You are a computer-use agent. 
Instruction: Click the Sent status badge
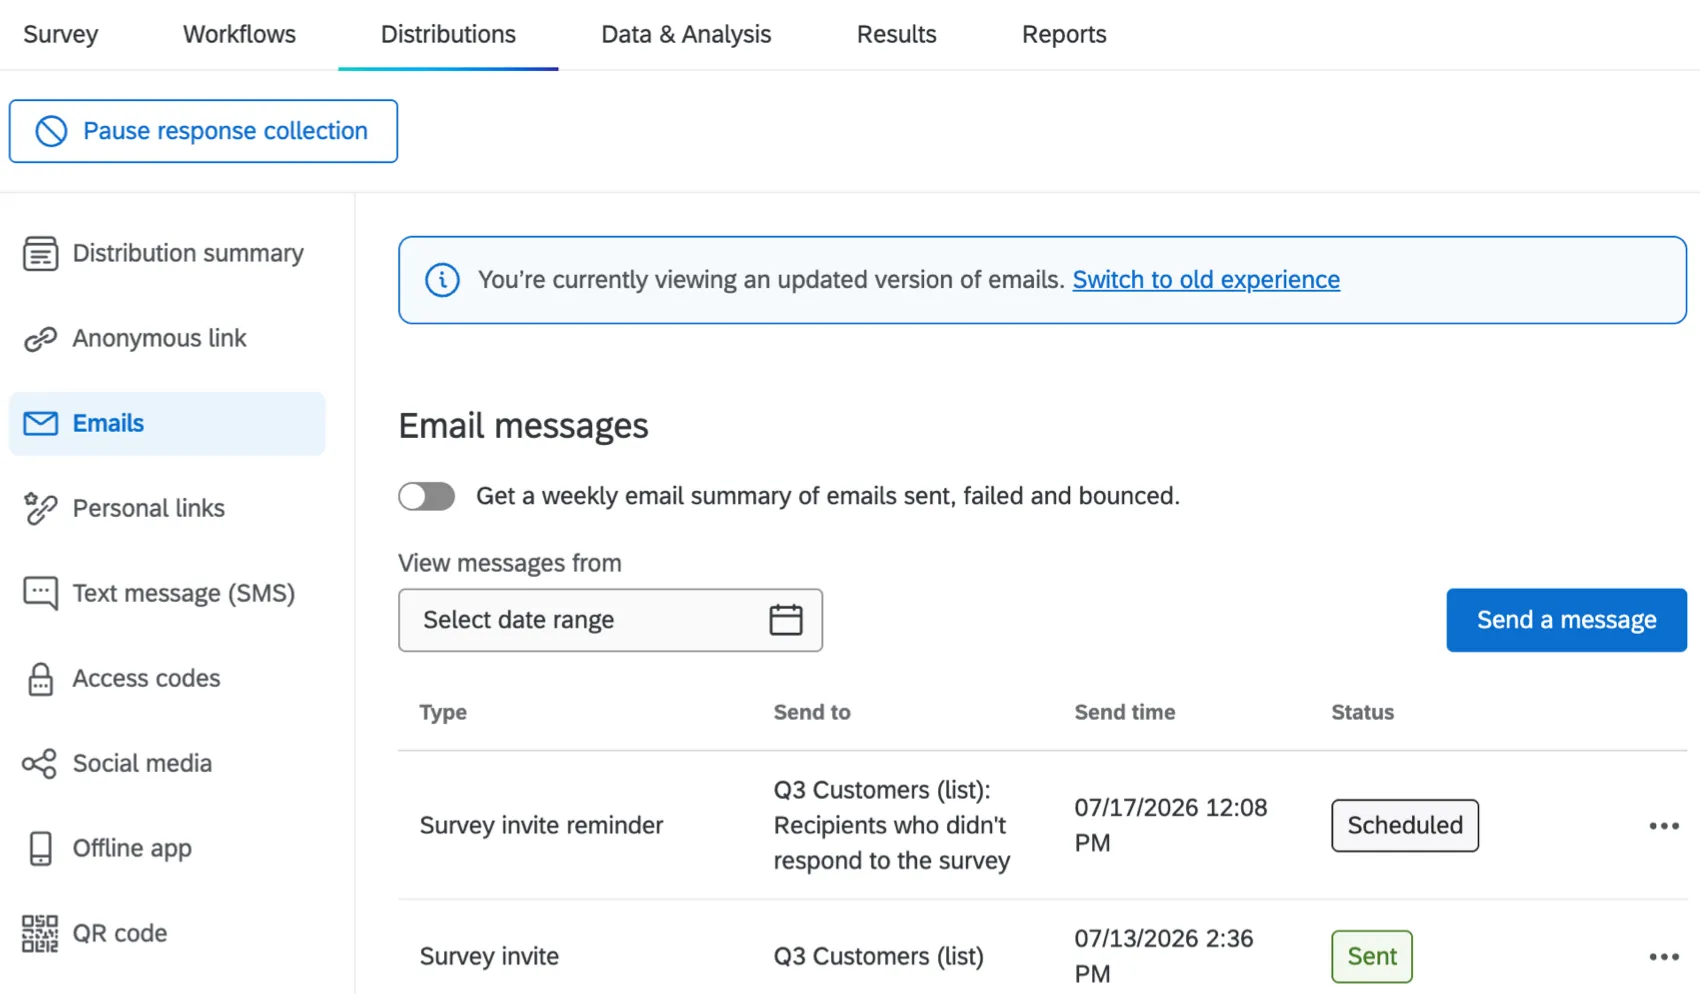coord(1372,957)
